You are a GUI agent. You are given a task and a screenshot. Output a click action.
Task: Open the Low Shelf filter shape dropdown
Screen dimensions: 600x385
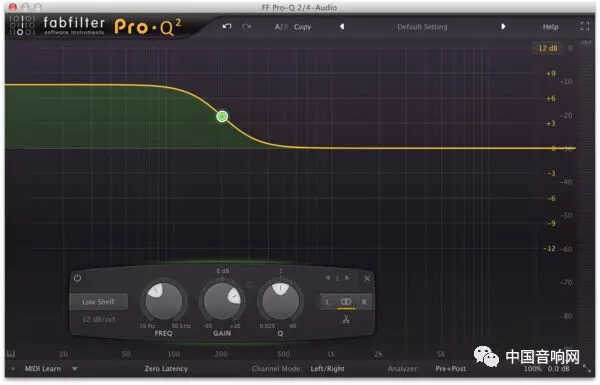point(98,302)
